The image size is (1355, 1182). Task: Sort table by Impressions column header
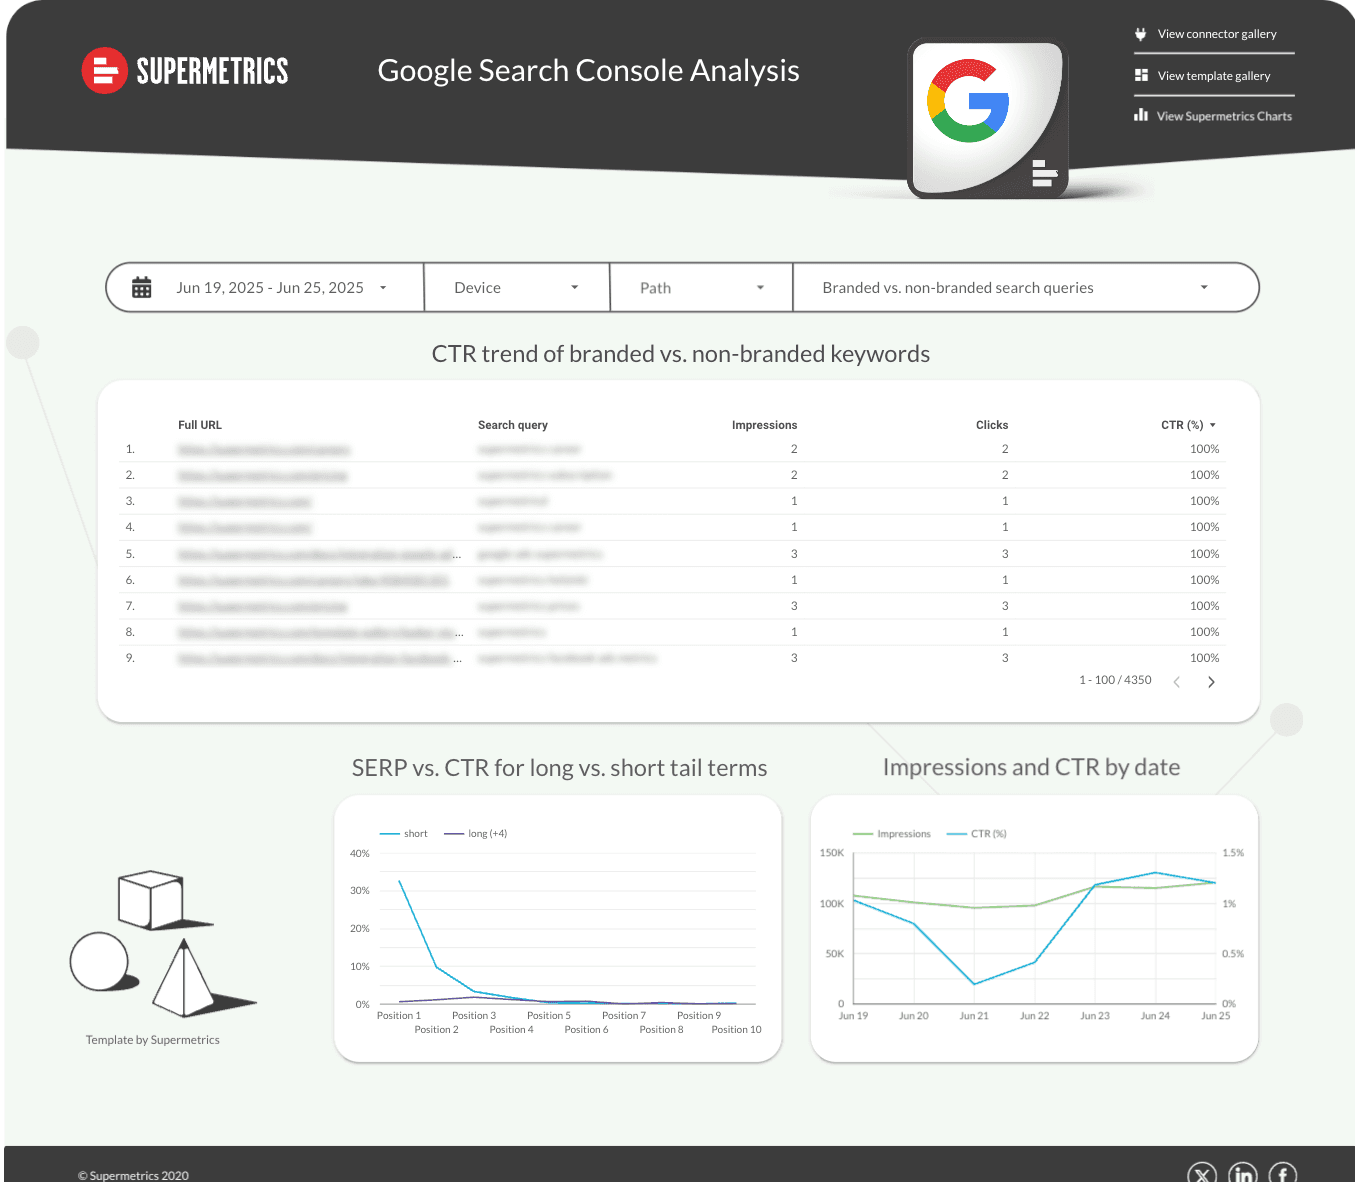(x=764, y=425)
